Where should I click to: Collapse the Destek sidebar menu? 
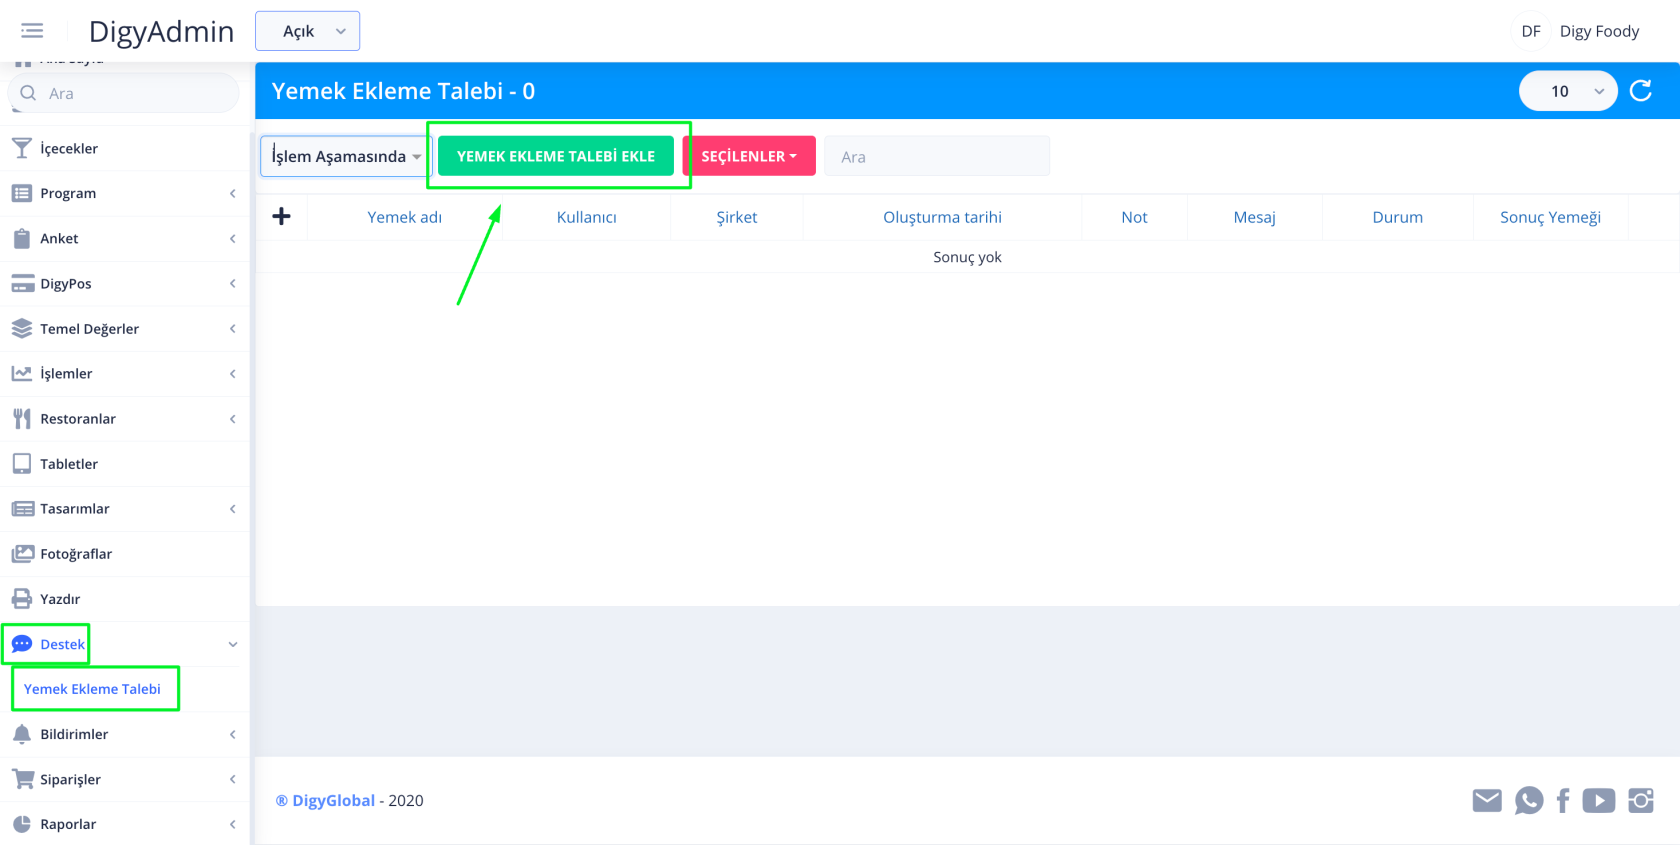(x=124, y=644)
